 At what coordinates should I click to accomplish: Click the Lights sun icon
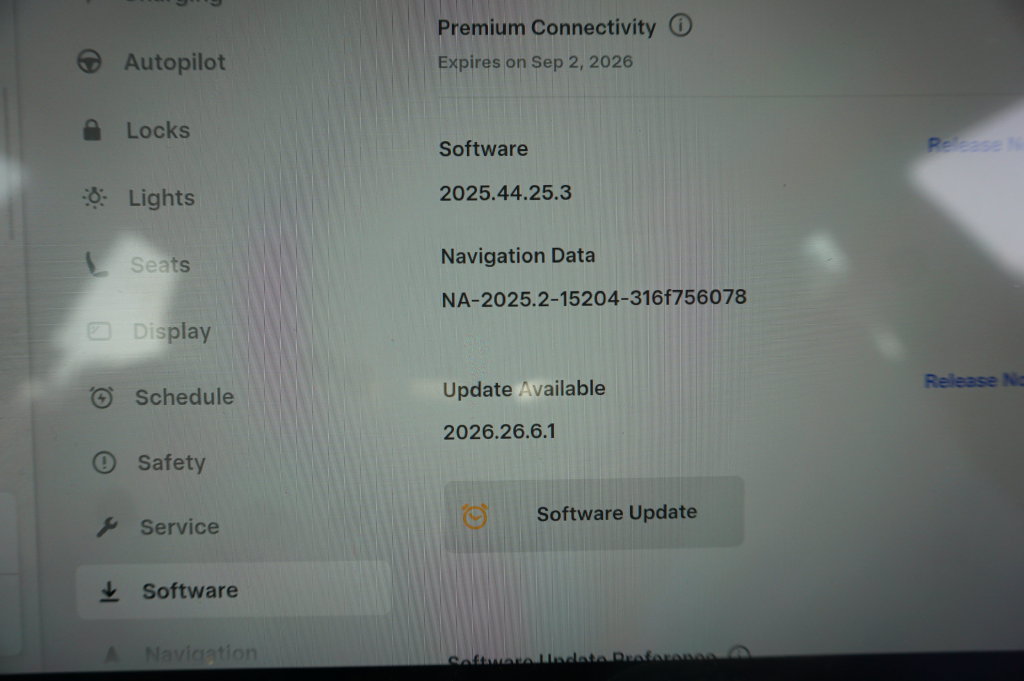coord(94,197)
